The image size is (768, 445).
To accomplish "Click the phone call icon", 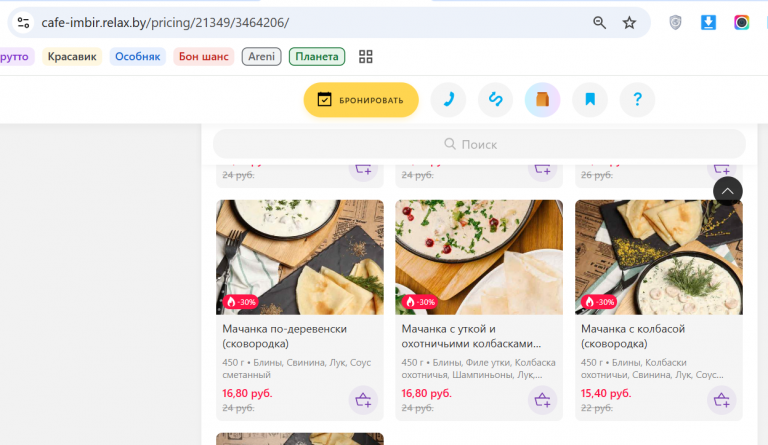I will click(448, 100).
